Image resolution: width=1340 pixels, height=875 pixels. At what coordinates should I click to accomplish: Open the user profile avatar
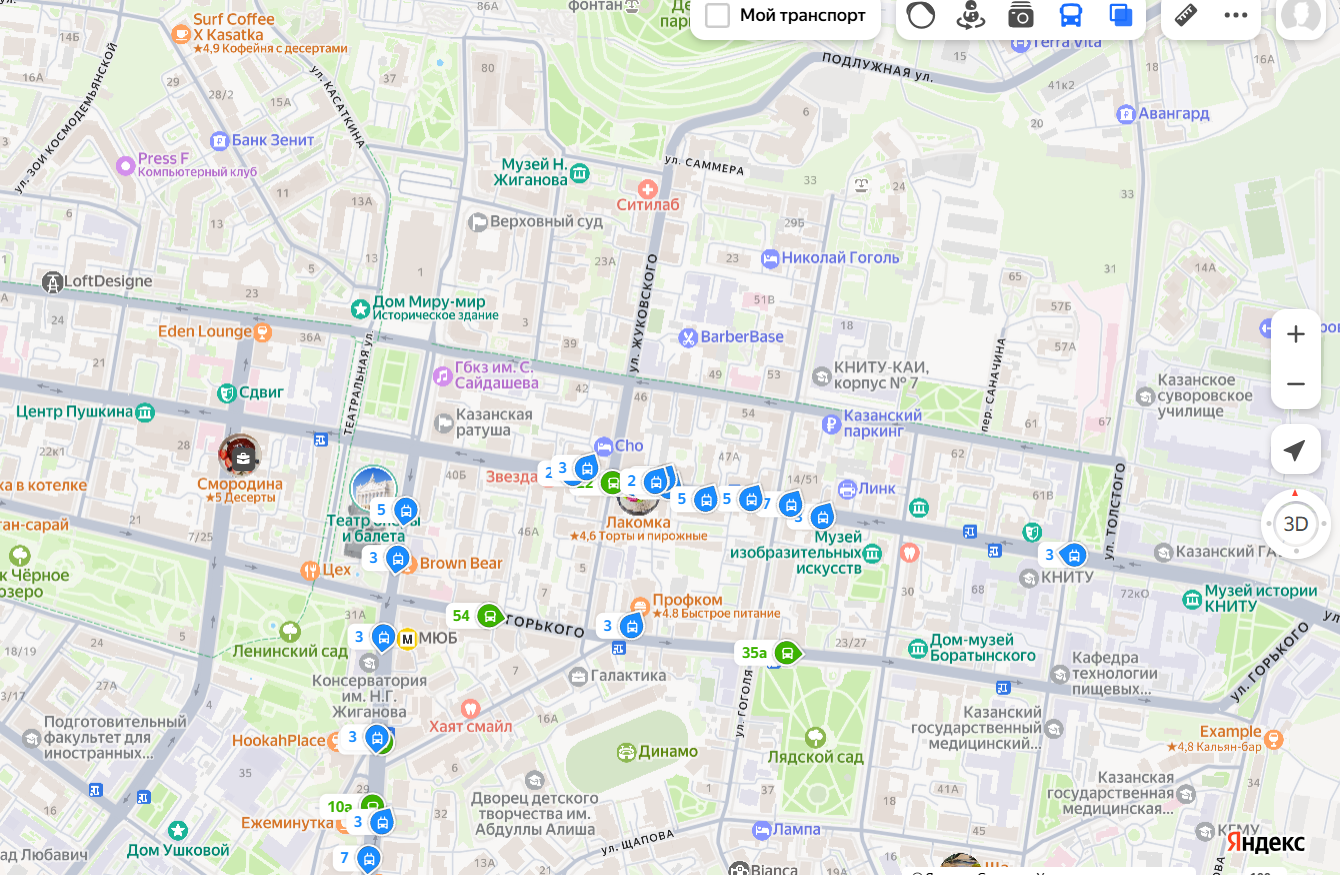(x=1301, y=16)
